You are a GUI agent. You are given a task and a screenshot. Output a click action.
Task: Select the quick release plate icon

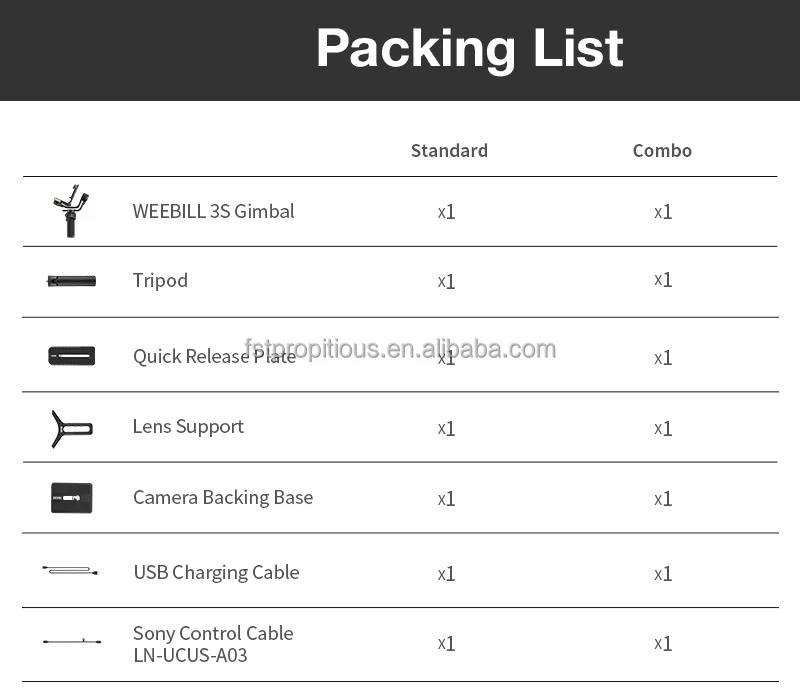(x=71, y=355)
